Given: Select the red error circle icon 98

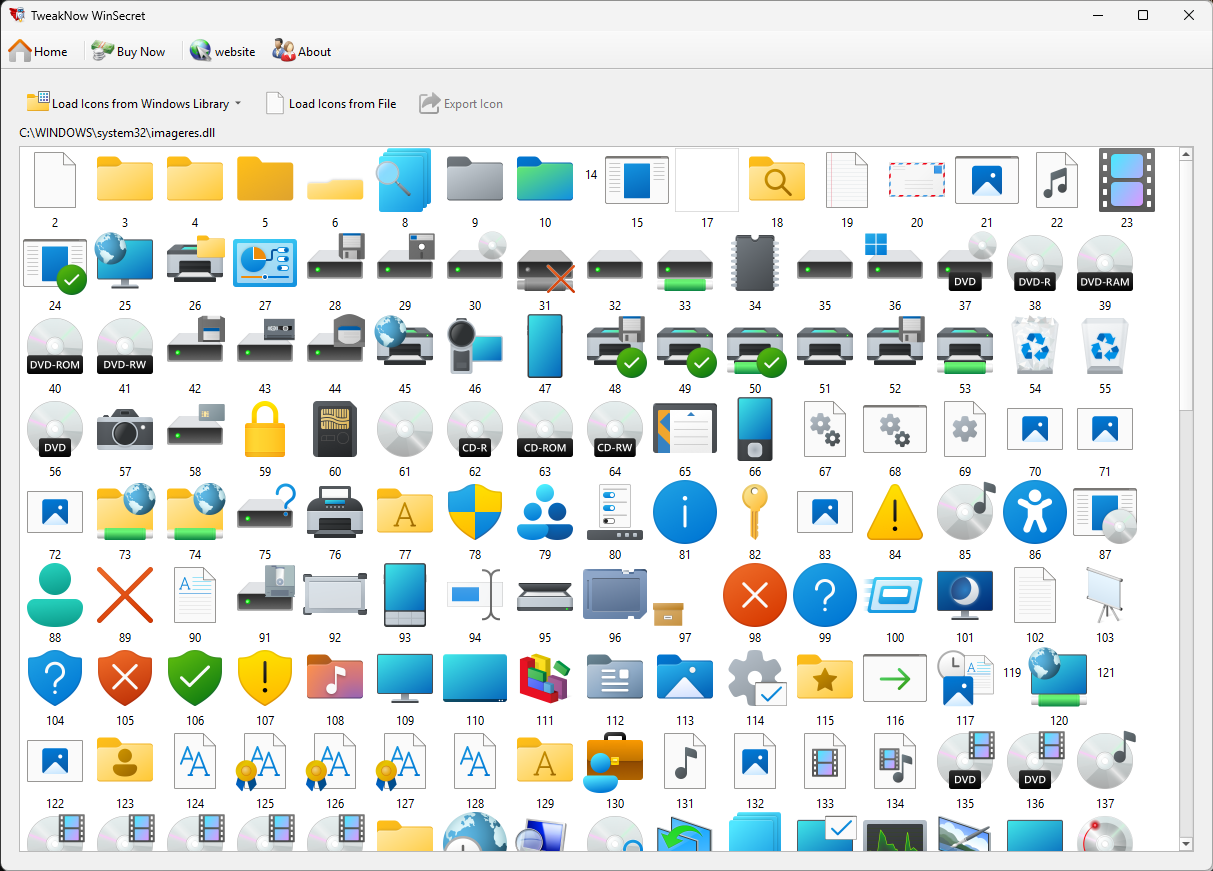Looking at the screenshot, I should tap(755, 595).
